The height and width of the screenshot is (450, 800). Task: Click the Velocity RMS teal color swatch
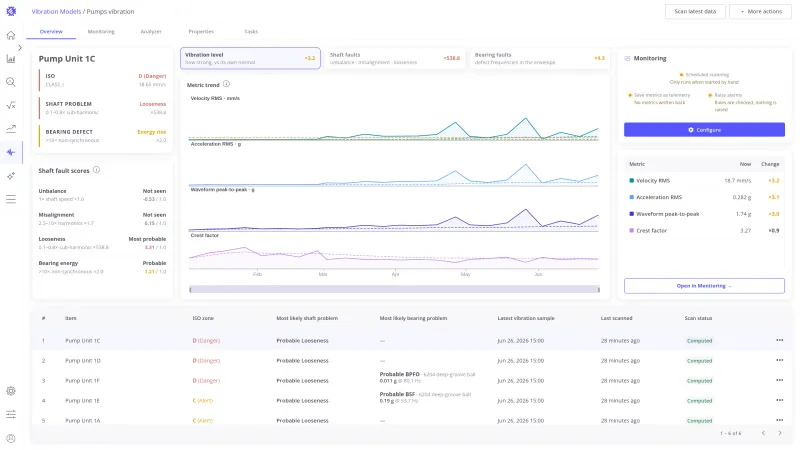632,181
